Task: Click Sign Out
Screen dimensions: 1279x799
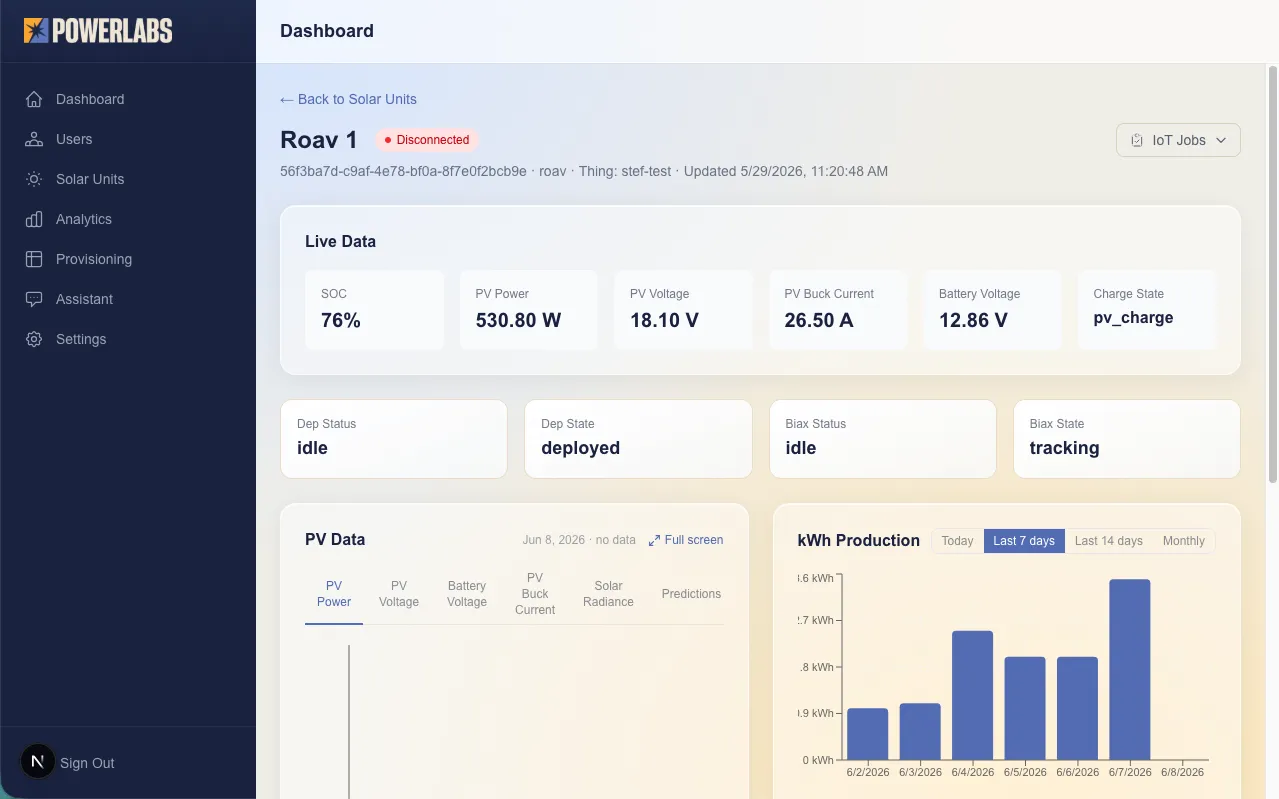Action: coord(87,763)
